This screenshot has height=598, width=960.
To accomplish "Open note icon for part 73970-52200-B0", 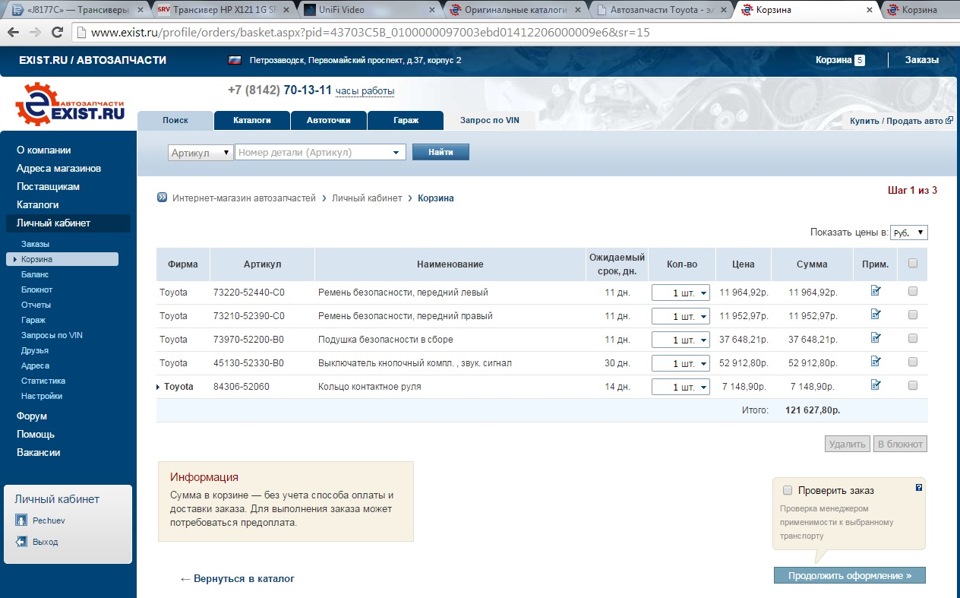I will (876, 338).
